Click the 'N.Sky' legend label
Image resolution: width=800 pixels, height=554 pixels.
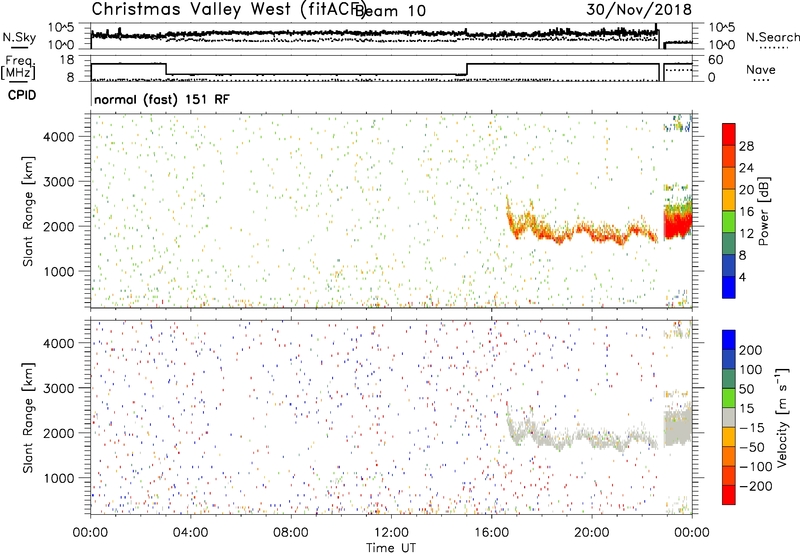(x=19, y=37)
